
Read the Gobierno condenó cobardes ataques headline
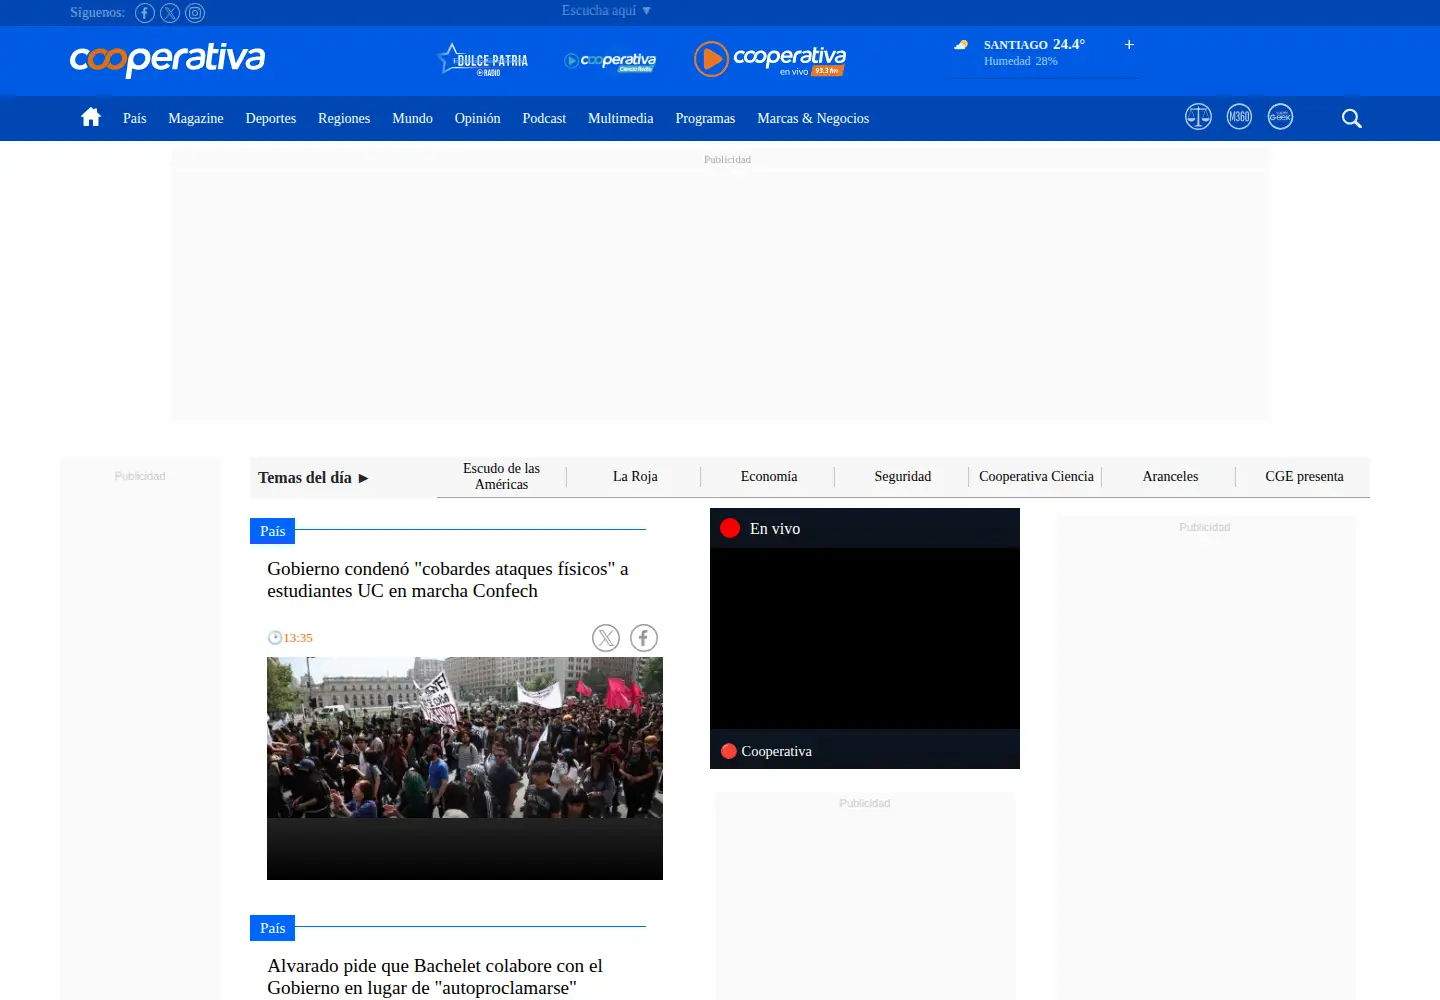[448, 580]
